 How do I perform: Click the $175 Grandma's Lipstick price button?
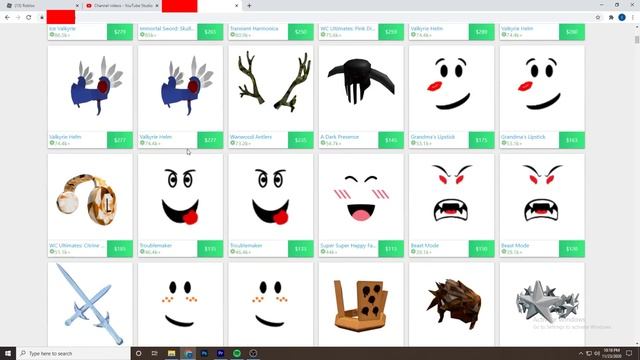click(x=481, y=140)
